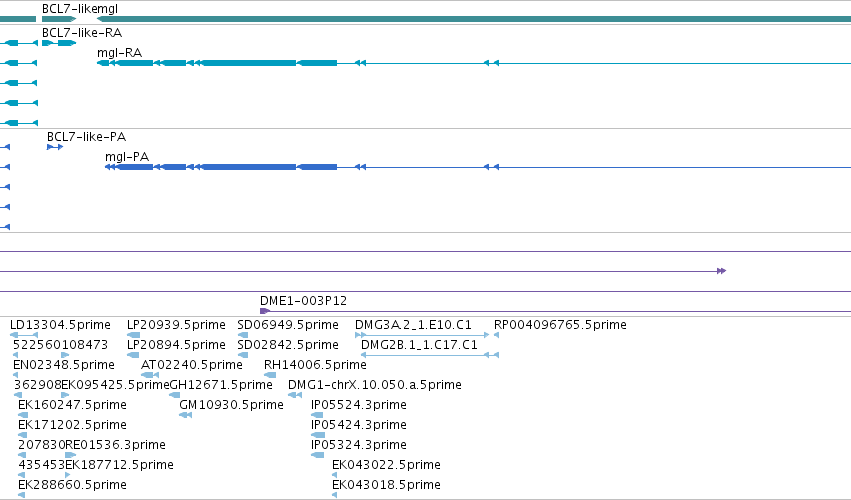Screen dimensions: 851x500
Task: Select the mgl-RA transcript label
Action: 119,53
